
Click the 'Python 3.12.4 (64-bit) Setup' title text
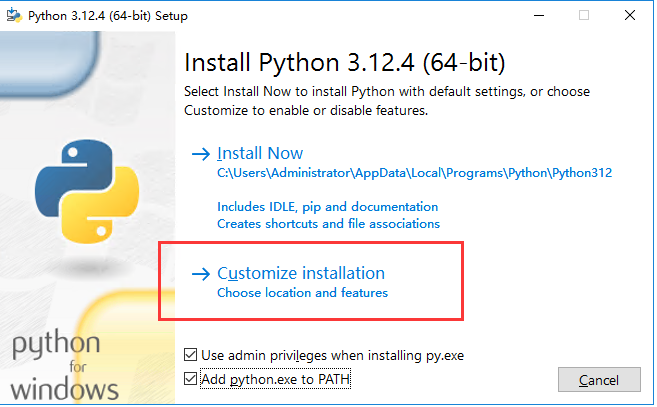[108, 16]
